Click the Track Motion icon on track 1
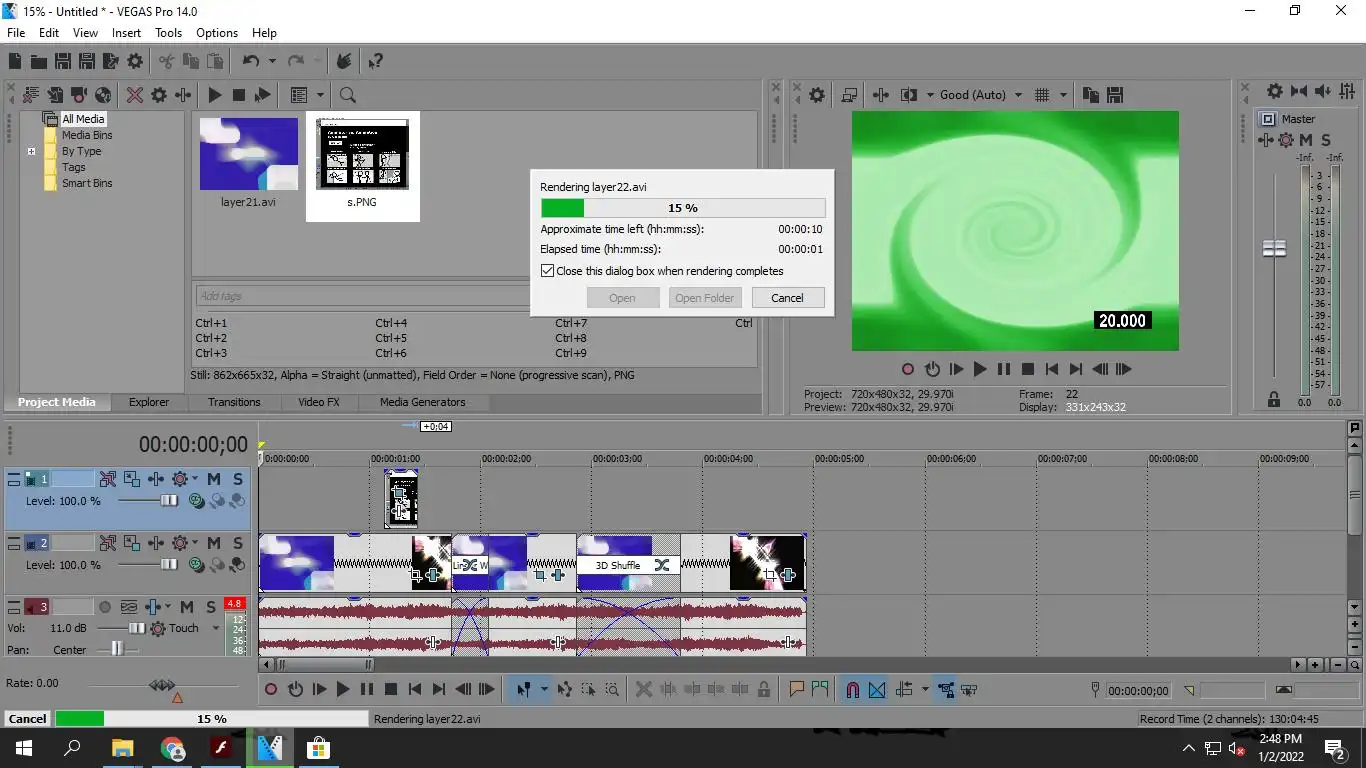The height and width of the screenshot is (768, 1366). click(131, 479)
